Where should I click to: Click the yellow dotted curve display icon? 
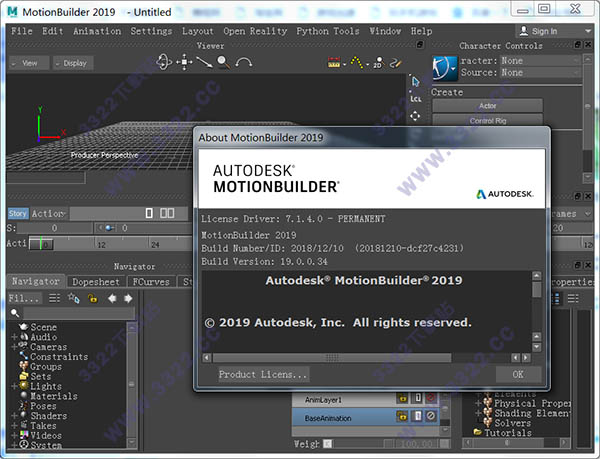coord(357,63)
